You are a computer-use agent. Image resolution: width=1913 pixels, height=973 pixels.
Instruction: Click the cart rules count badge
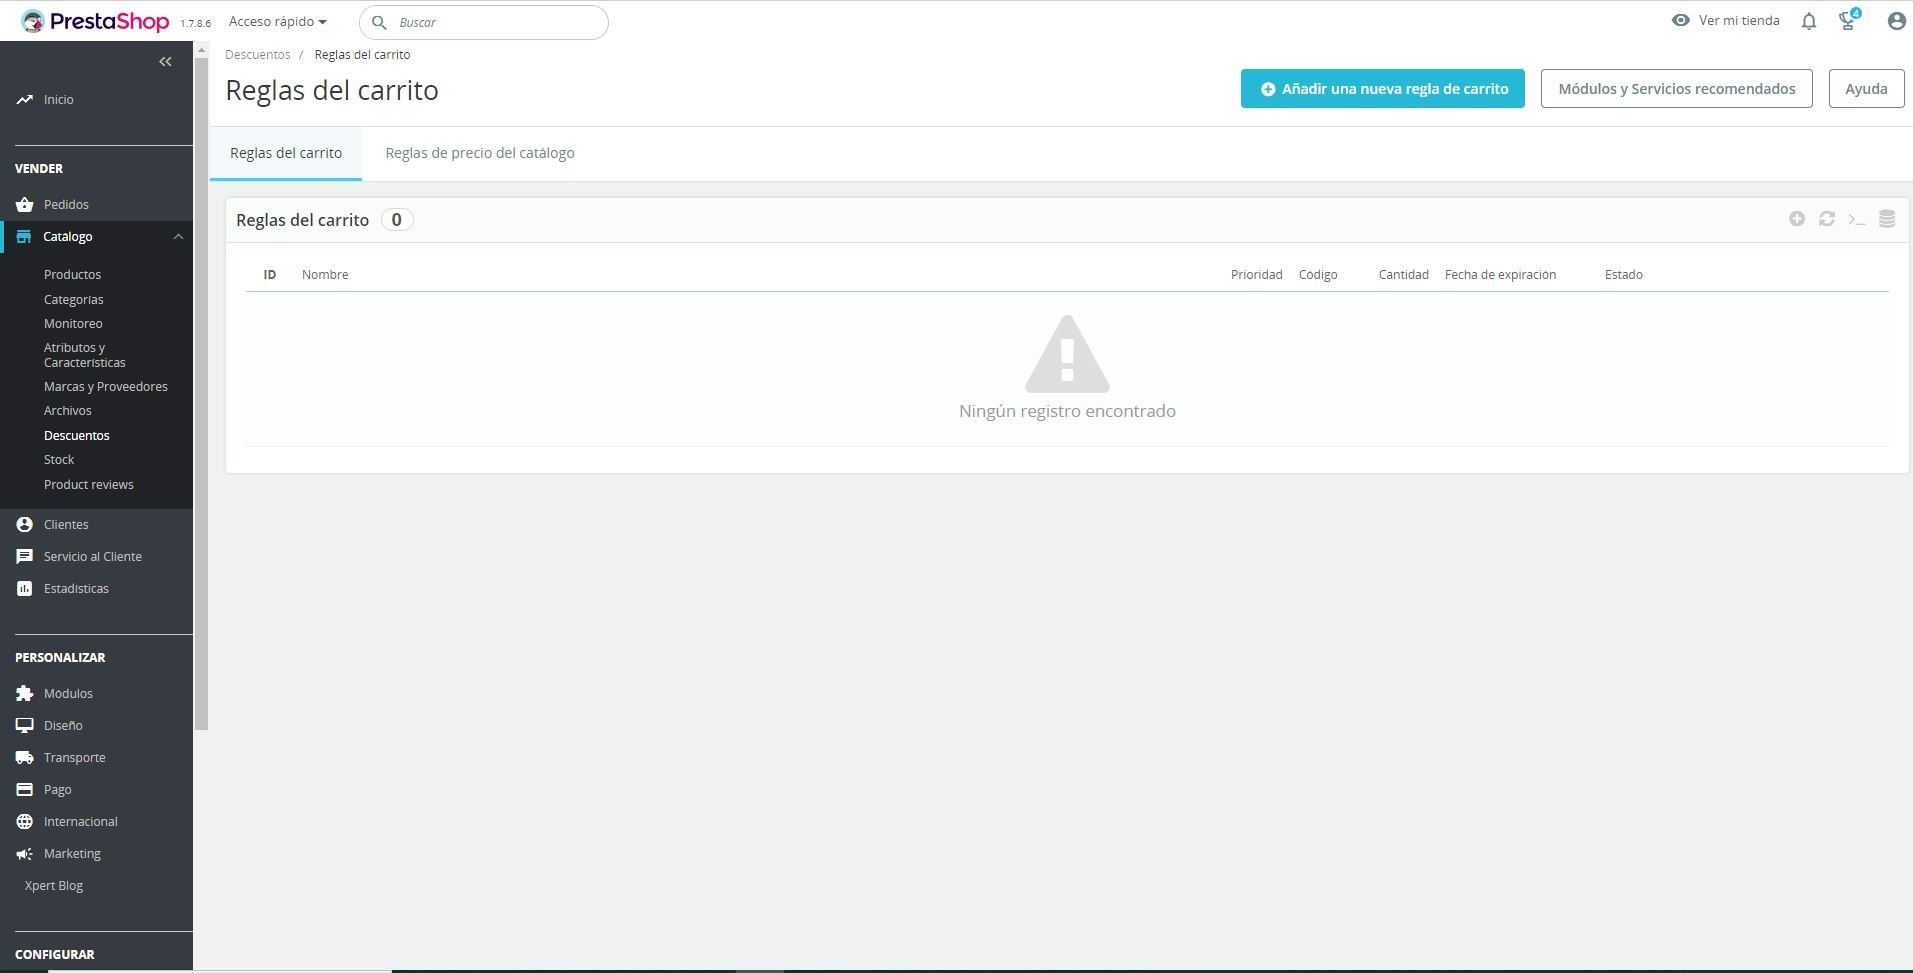pyautogui.click(x=397, y=220)
